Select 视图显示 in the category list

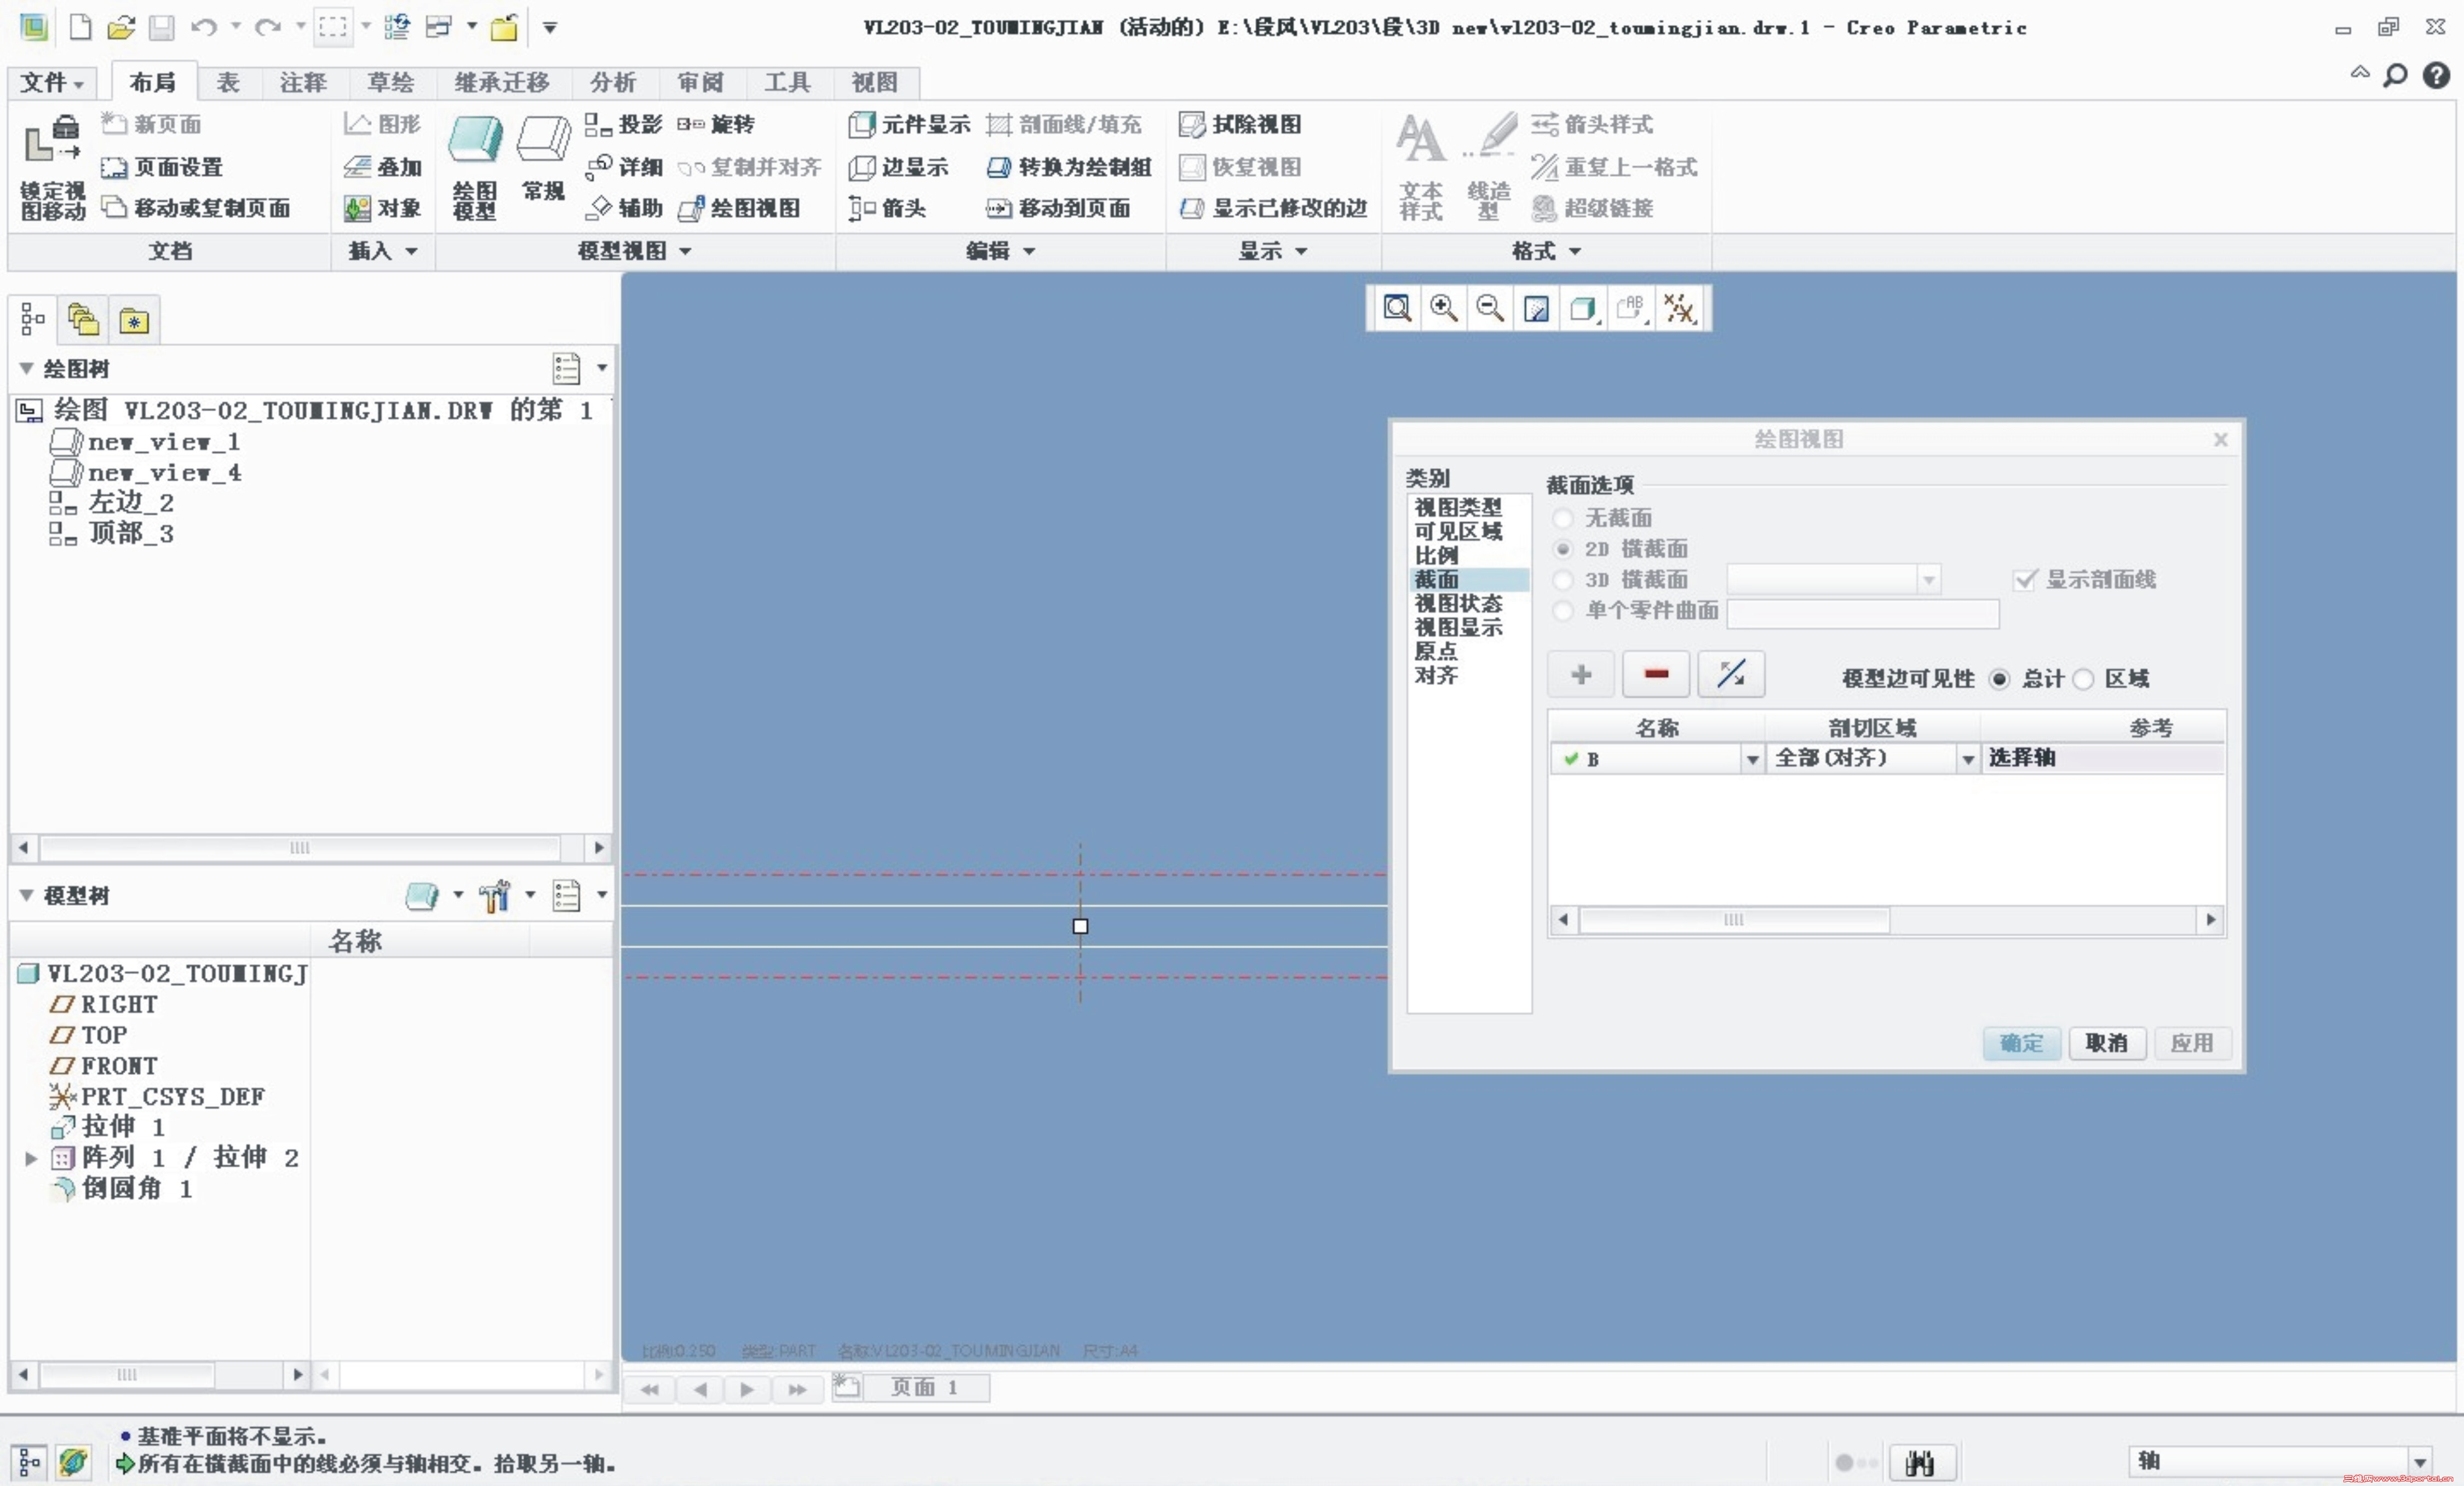(1458, 627)
